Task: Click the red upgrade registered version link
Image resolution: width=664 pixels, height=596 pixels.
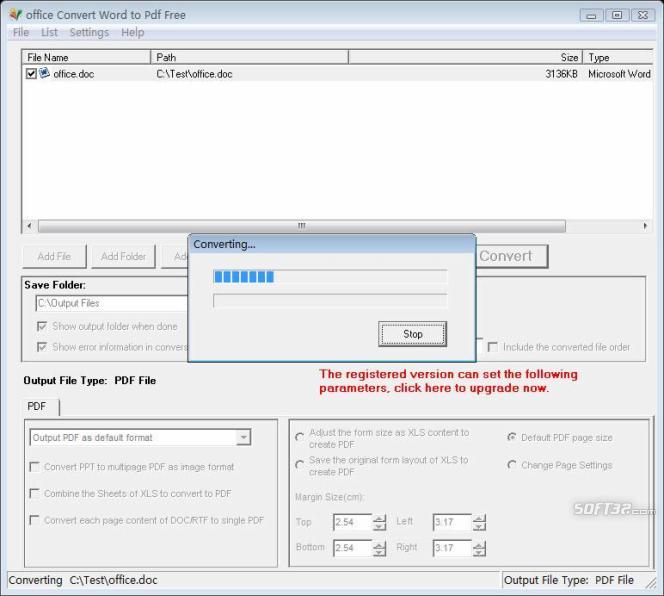Action: [448, 381]
